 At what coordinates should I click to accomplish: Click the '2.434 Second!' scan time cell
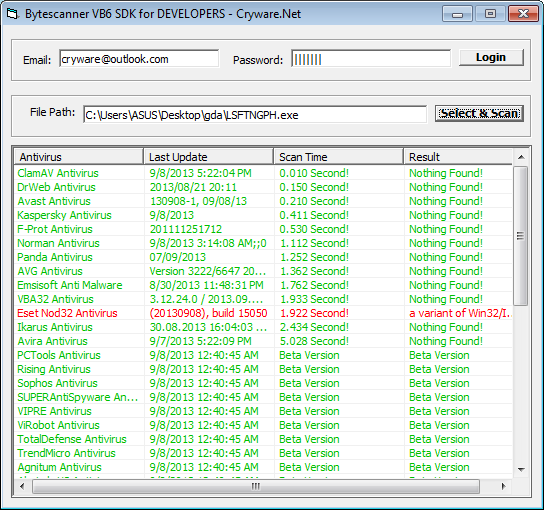click(x=314, y=327)
